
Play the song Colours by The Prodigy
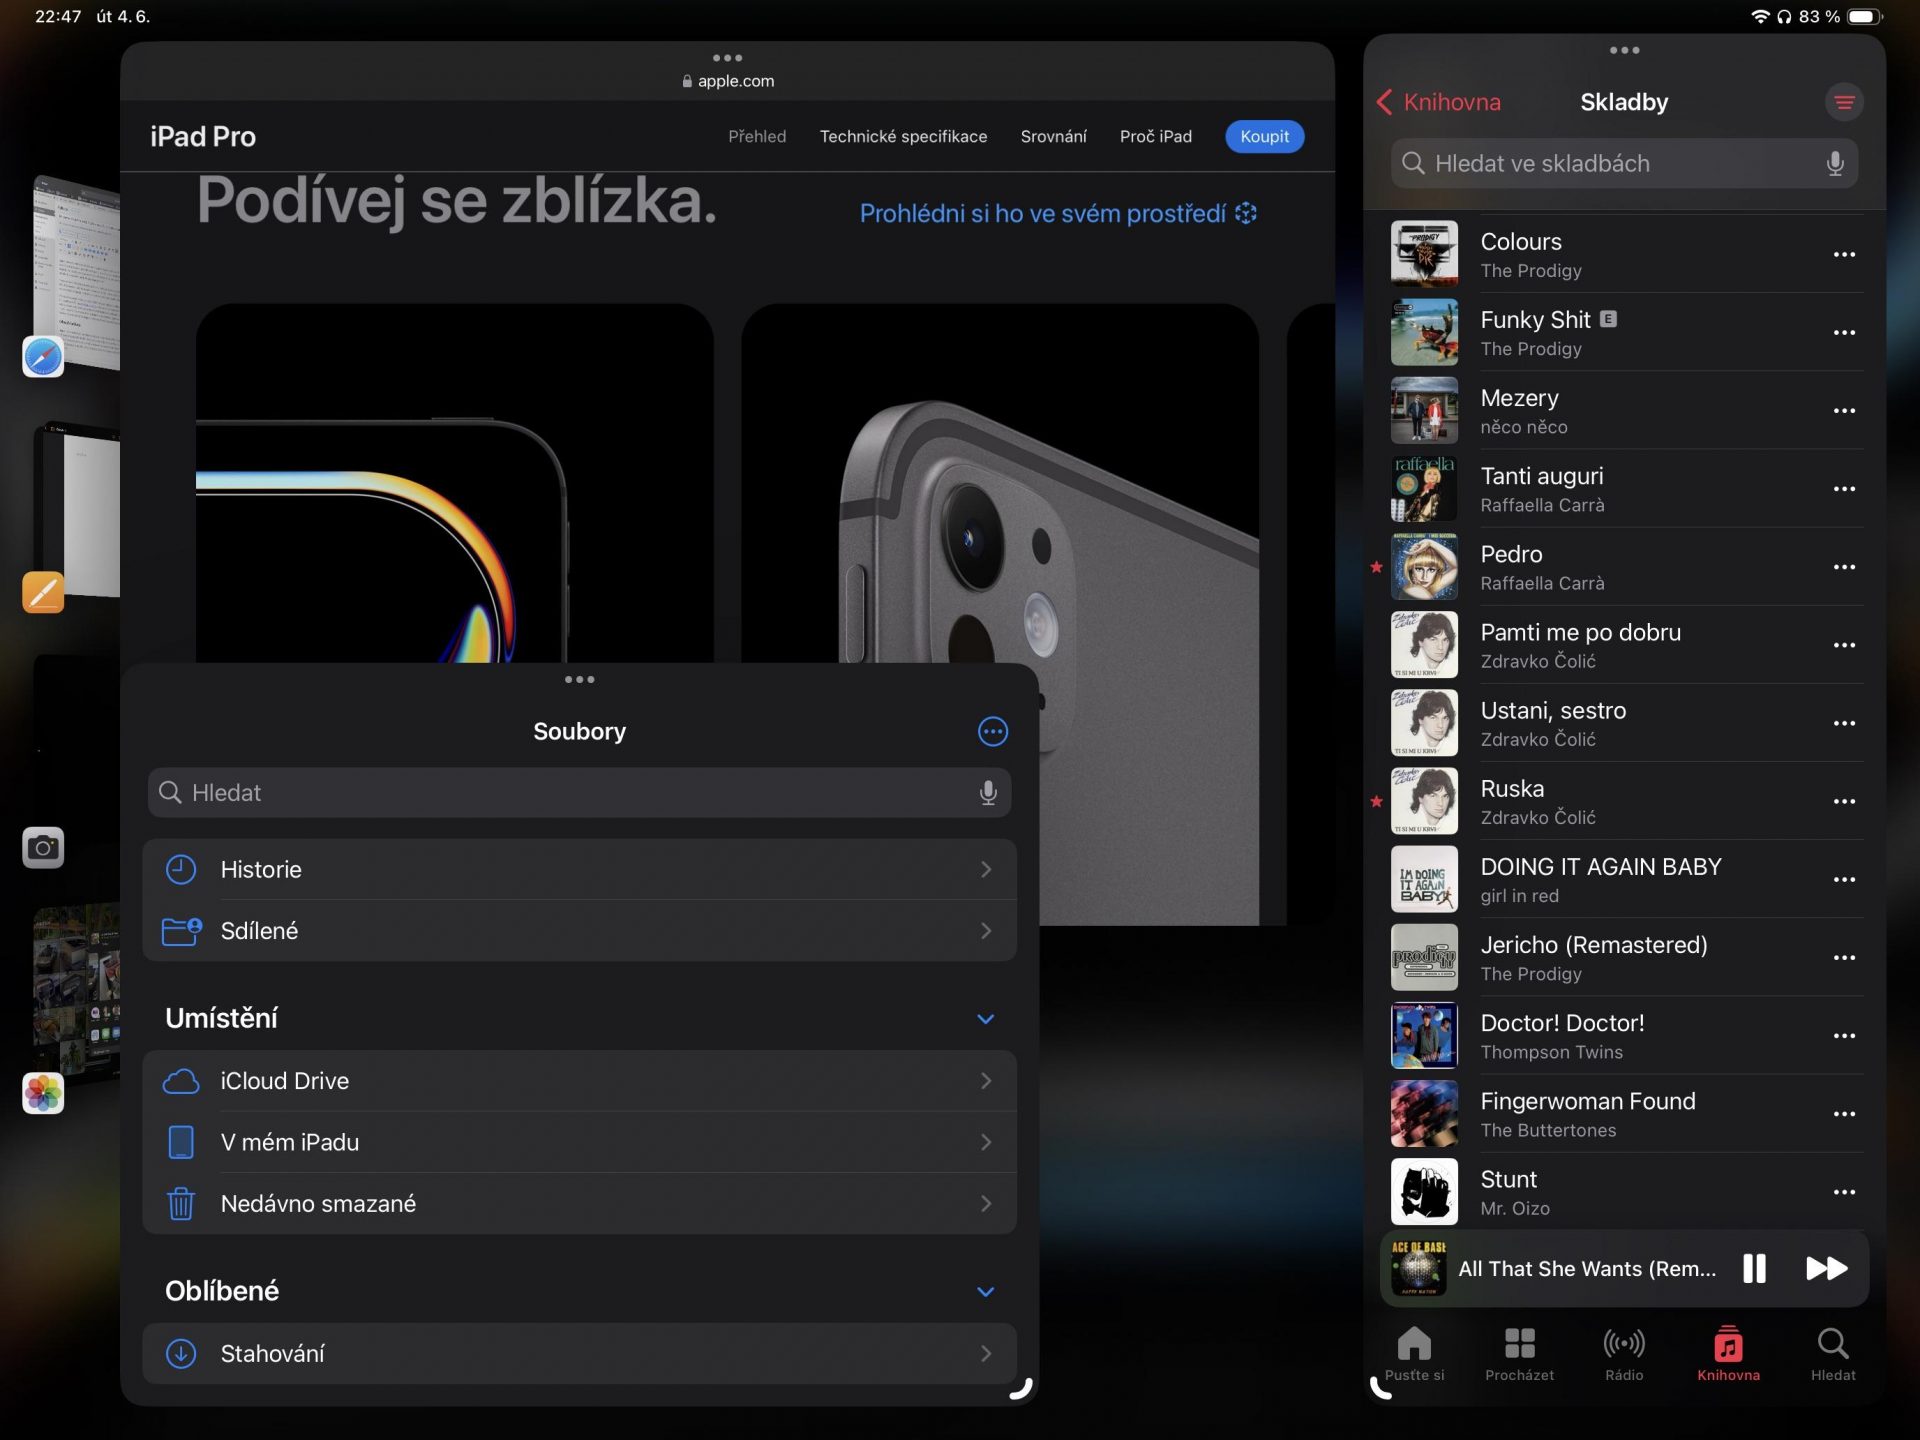[1625, 255]
